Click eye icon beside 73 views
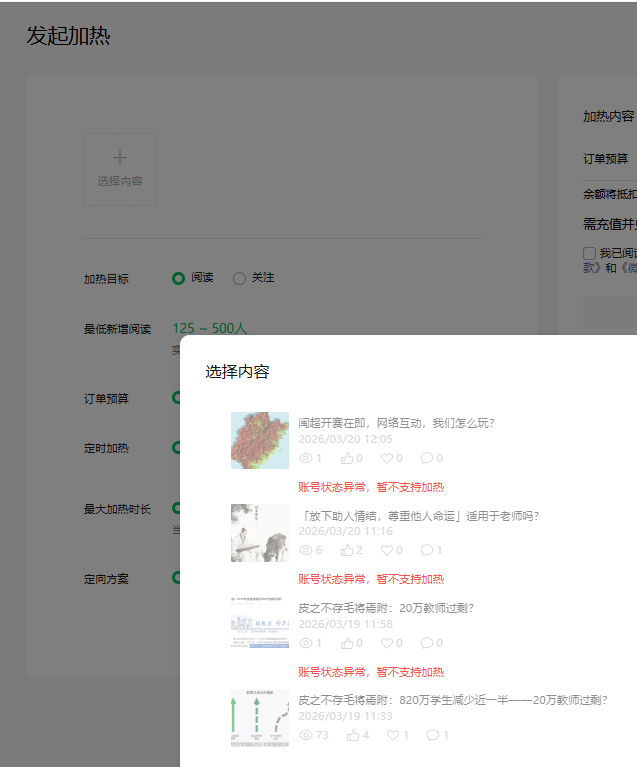 pos(306,735)
